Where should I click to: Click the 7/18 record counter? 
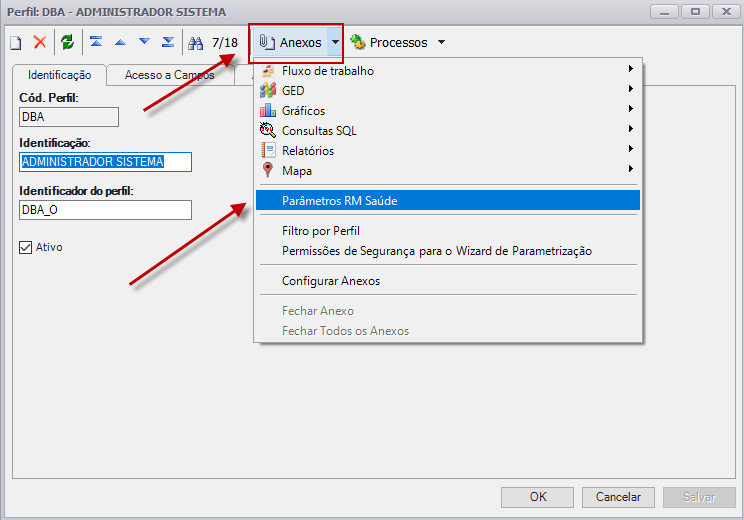(224, 43)
